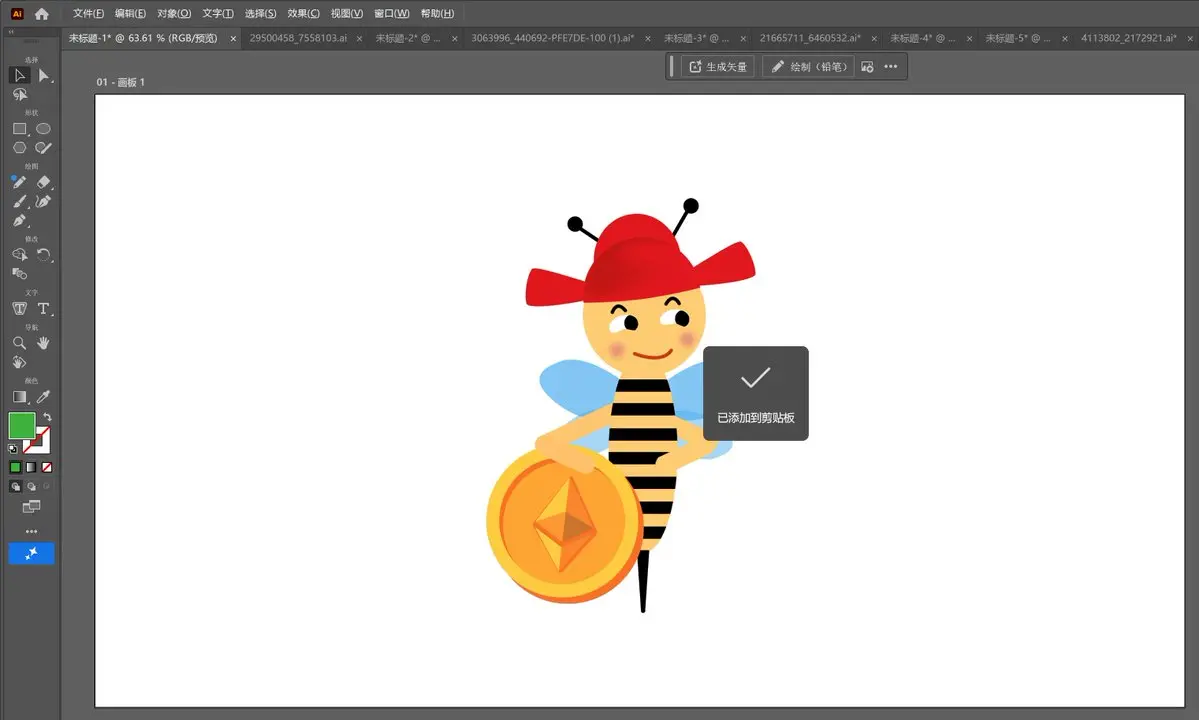Expand the edit toolbar three-dot menu
Screen dimensions: 1199x720
click(31, 531)
